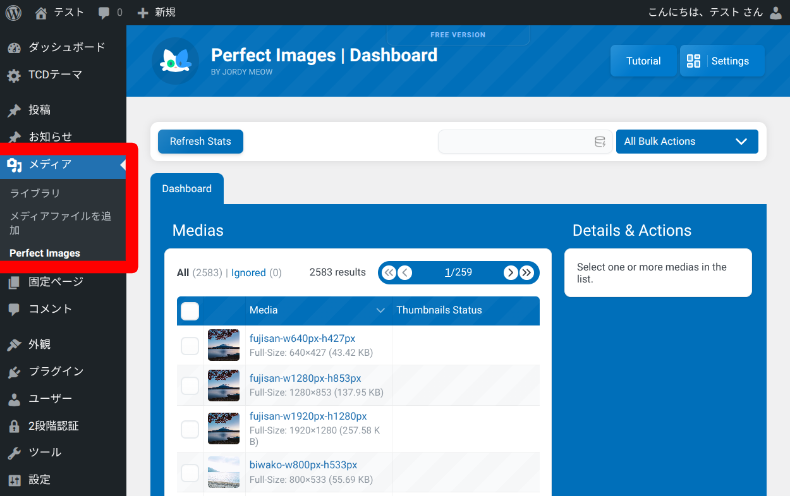Switch to the Dashboard tab
This screenshot has height=496, width=790.
(x=187, y=189)
